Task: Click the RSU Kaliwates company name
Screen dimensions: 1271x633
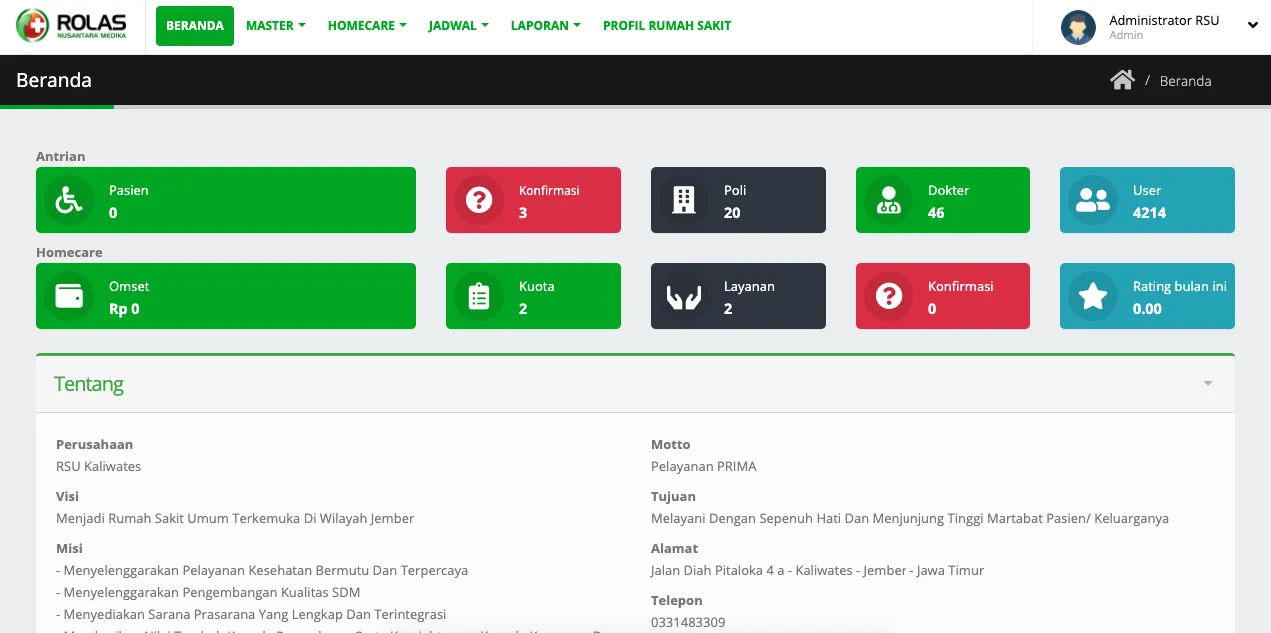Action: [x=98, y=466]
